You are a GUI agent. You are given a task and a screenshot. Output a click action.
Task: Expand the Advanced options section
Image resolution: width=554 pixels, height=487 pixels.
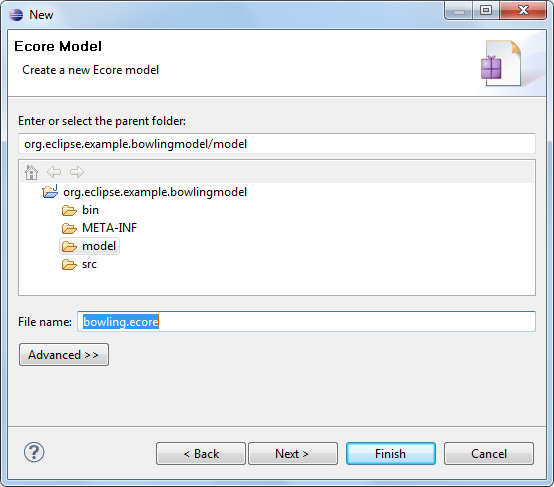64,354
